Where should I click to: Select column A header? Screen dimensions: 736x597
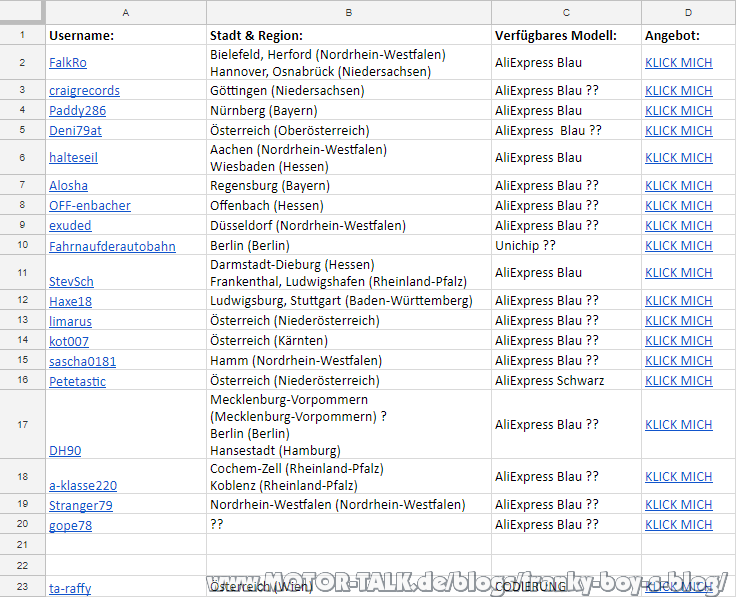click(126, 13)
